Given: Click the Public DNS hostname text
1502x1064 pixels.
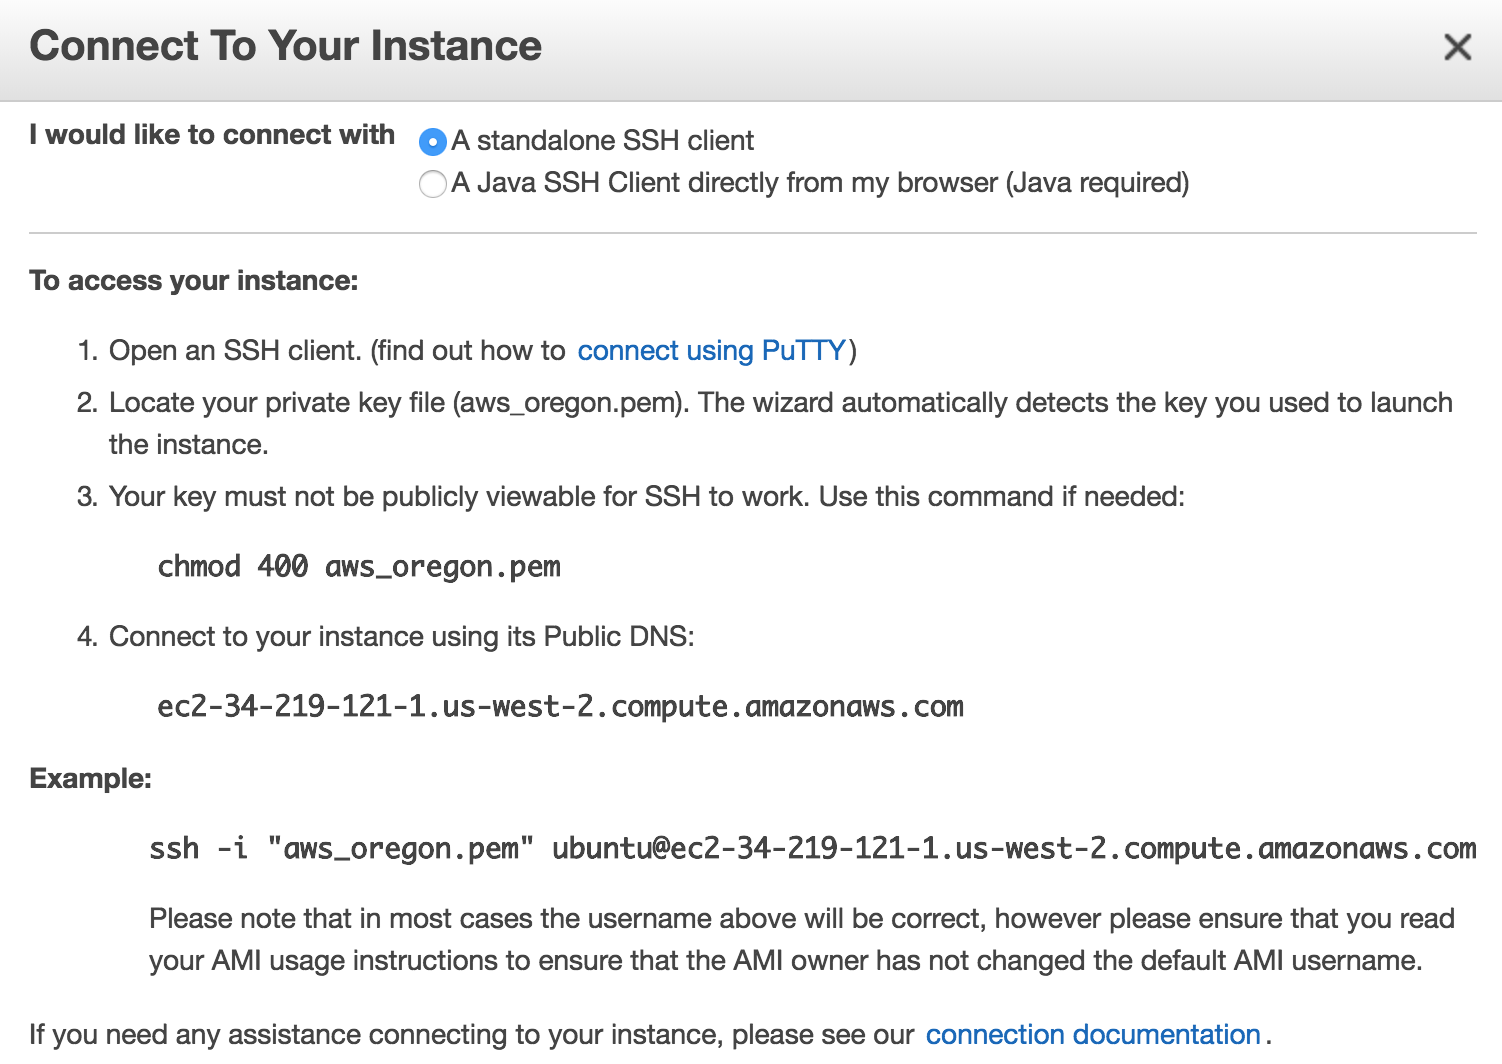Looking at the screenshot, I should [x=561, y=707].
